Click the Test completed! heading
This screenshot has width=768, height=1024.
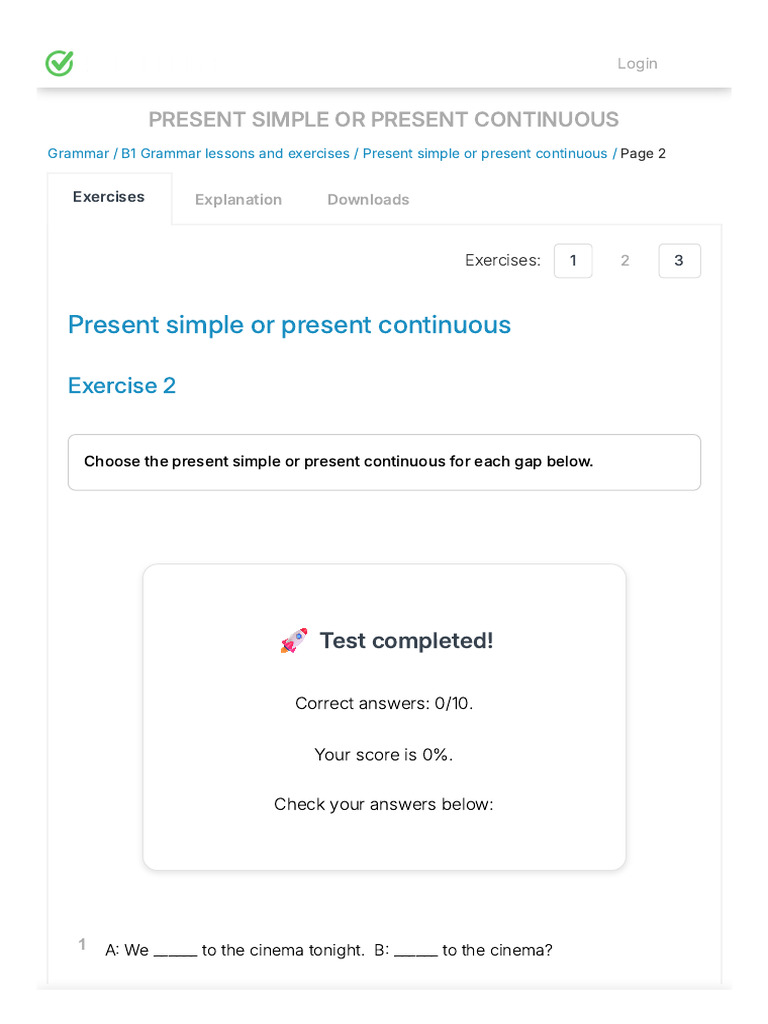click(x=406, y=641)
